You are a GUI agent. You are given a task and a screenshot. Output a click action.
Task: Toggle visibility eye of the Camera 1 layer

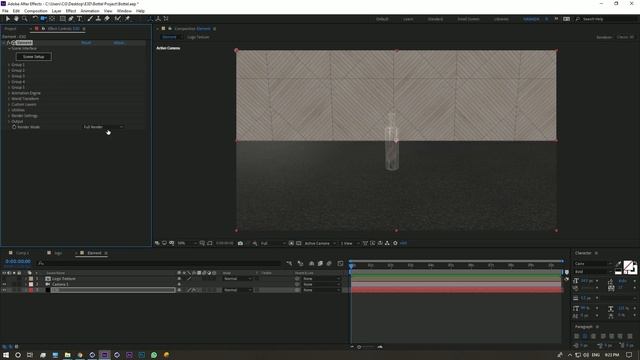click(x=4, y=284)
